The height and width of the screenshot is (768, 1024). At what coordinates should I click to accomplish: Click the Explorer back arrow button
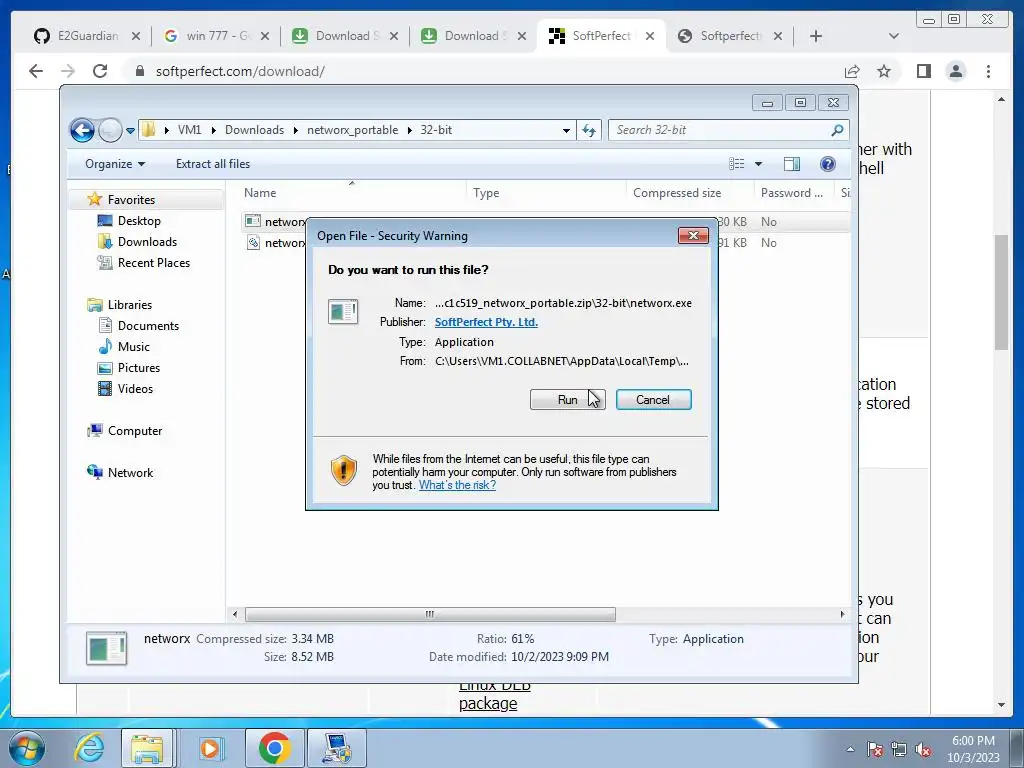point(82,130)
